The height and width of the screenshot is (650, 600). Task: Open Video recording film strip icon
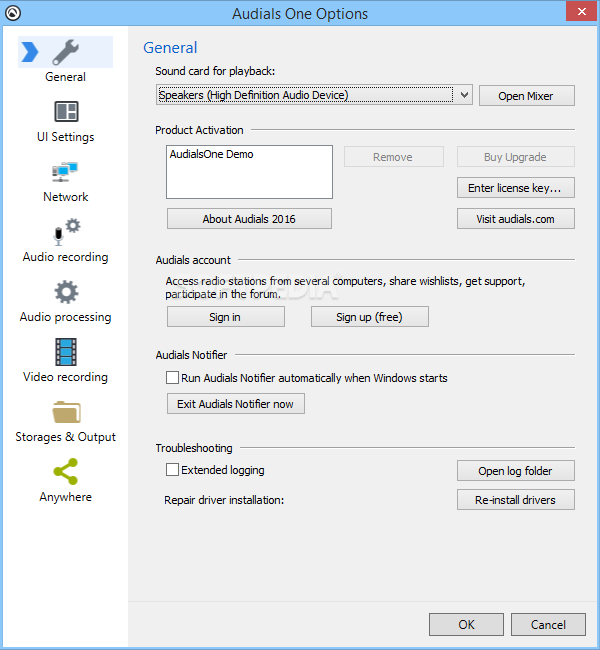[66, 352]
